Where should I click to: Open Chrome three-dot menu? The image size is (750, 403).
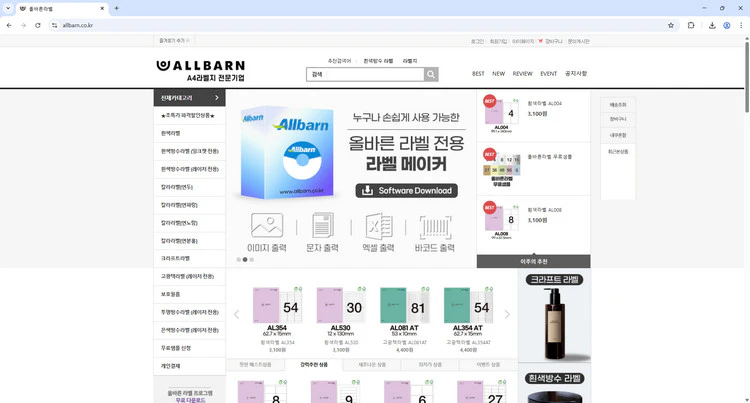pyautogui.click(x=741, y=25)
